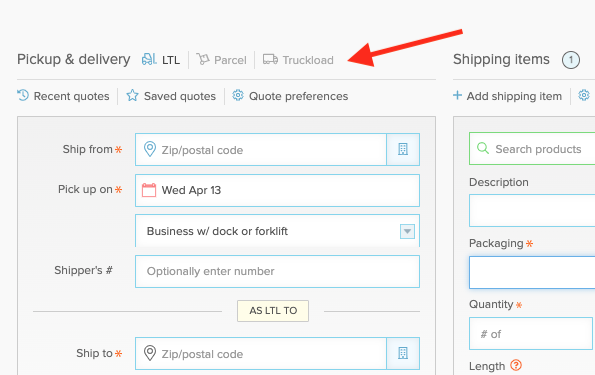Click Add shipping item
Viewport: 595px width, 375px height.
(x=507, y=96)
